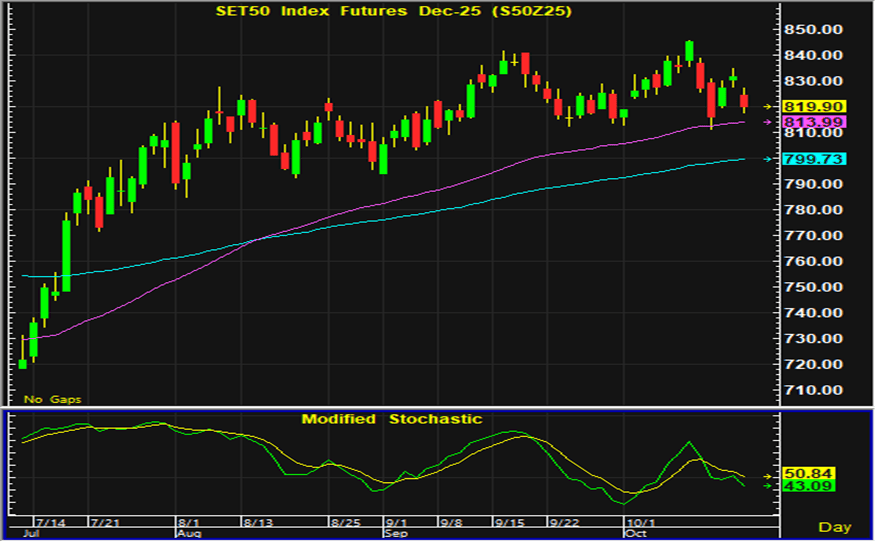Click the yellow arrow beside 819.90
Image resolution: width=876 pixels, height=542 pixels.
pyautogui.click(x=768, y=106)
